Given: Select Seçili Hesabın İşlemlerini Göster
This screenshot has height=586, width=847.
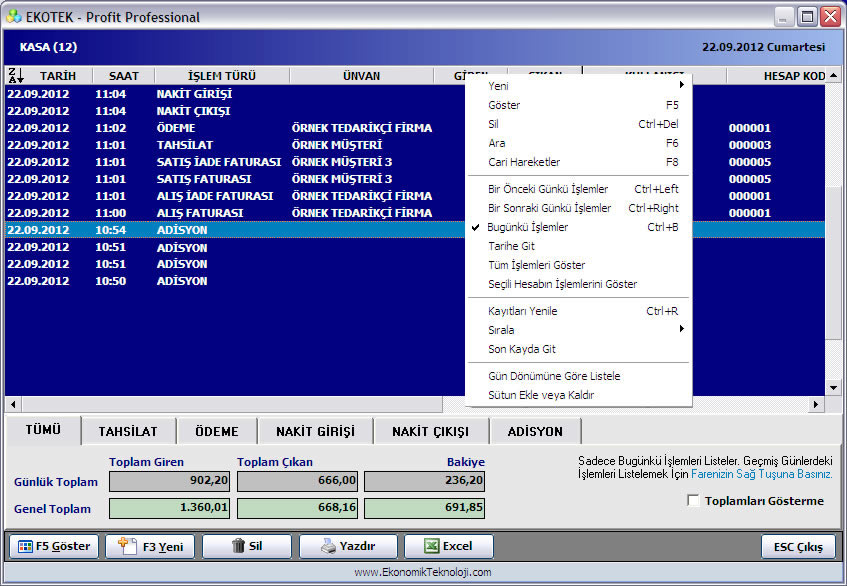Looking at the screenshot, I should (579, 284).
